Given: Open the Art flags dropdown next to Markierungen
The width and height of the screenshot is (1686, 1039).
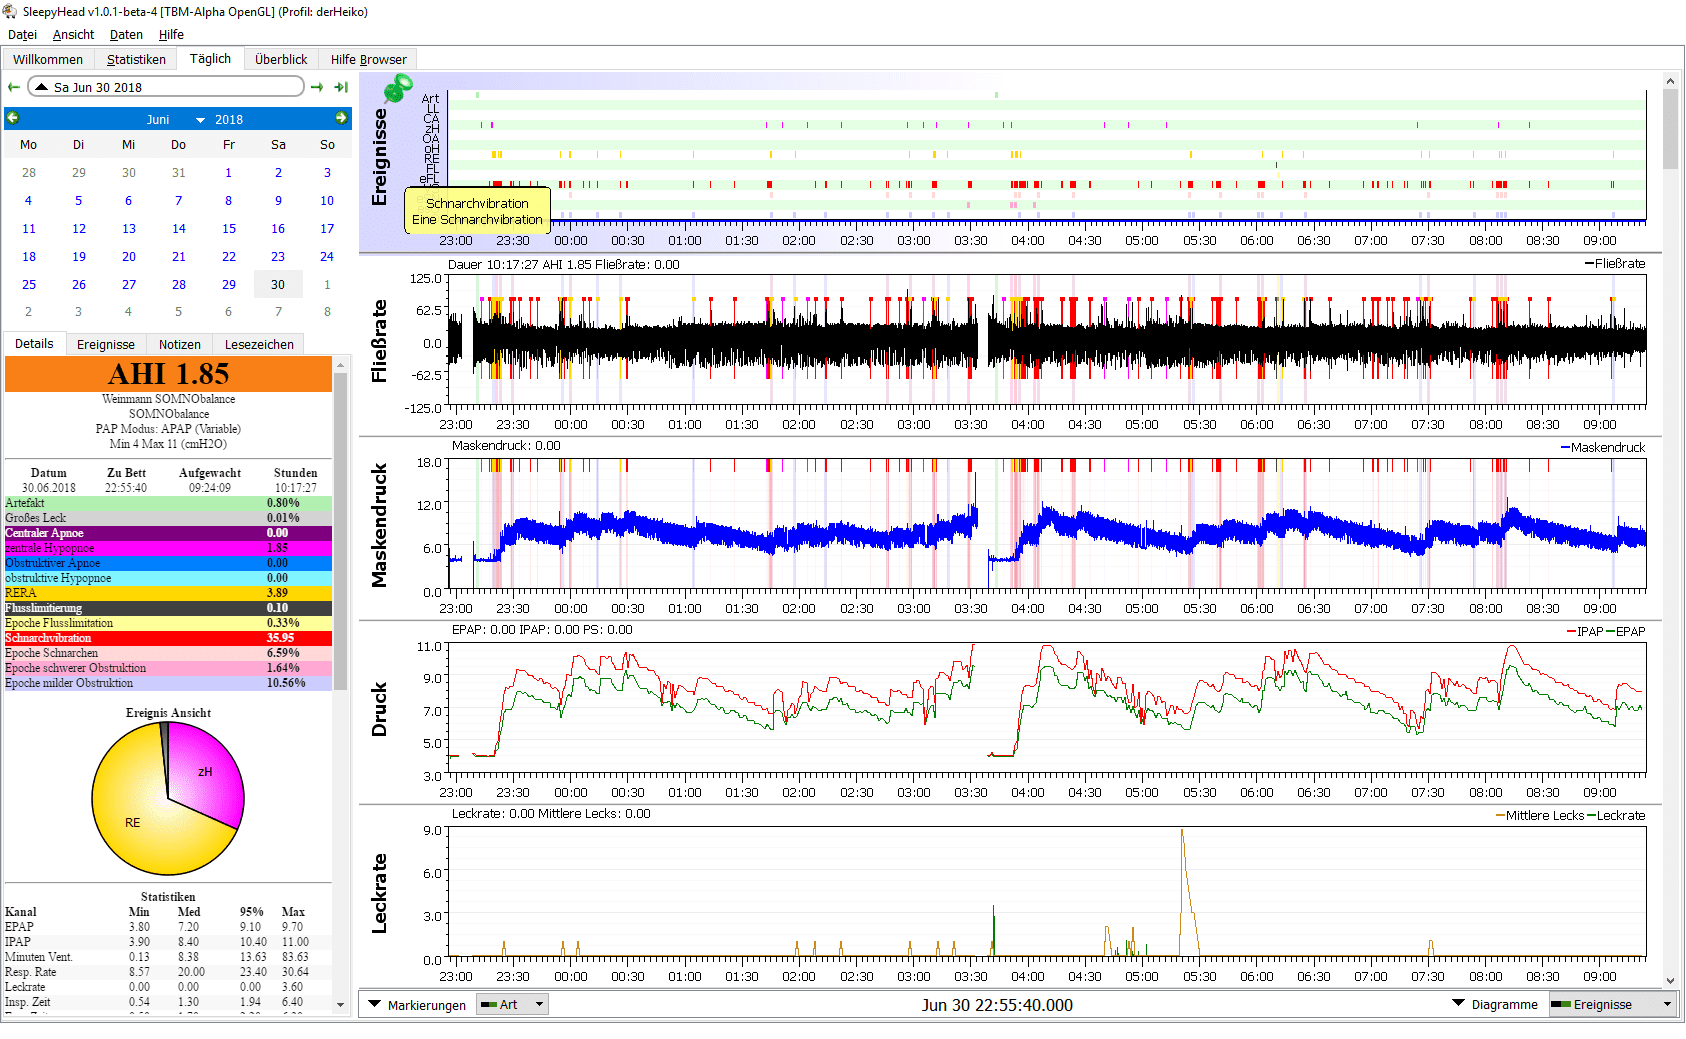Looking at the screenshot, I should pyautogui.click(x=539, y=1004).
